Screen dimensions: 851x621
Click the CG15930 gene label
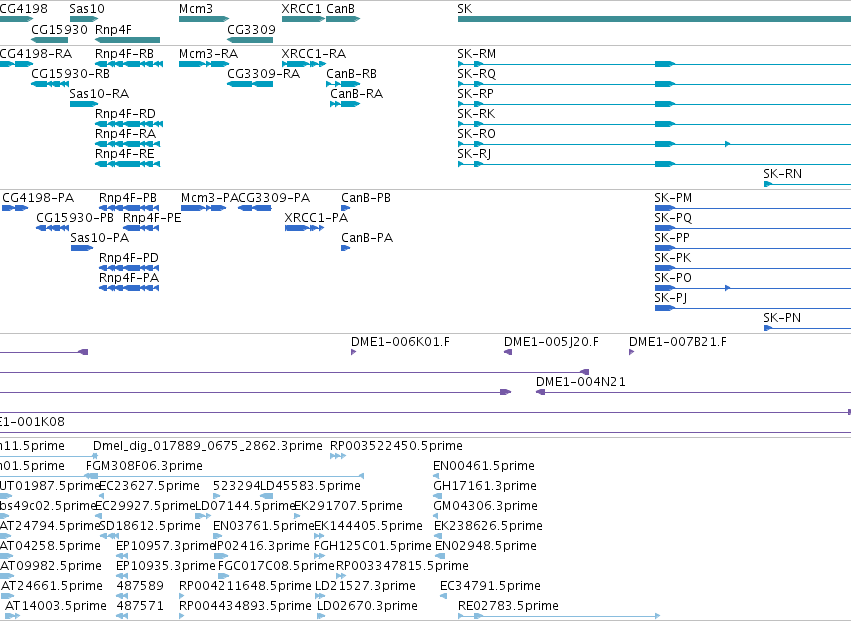point(59,29)
